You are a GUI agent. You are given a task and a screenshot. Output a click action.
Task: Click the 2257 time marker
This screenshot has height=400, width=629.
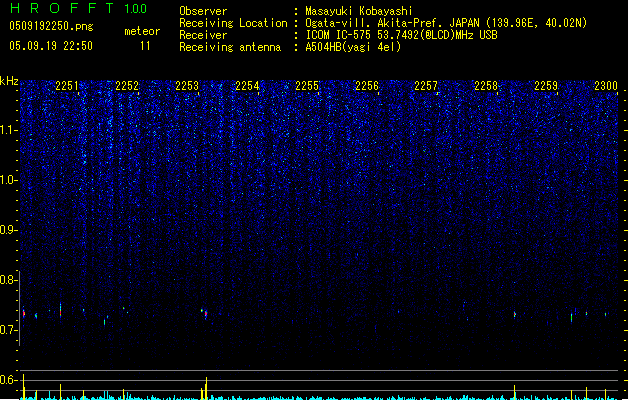(x=426, y=86)
